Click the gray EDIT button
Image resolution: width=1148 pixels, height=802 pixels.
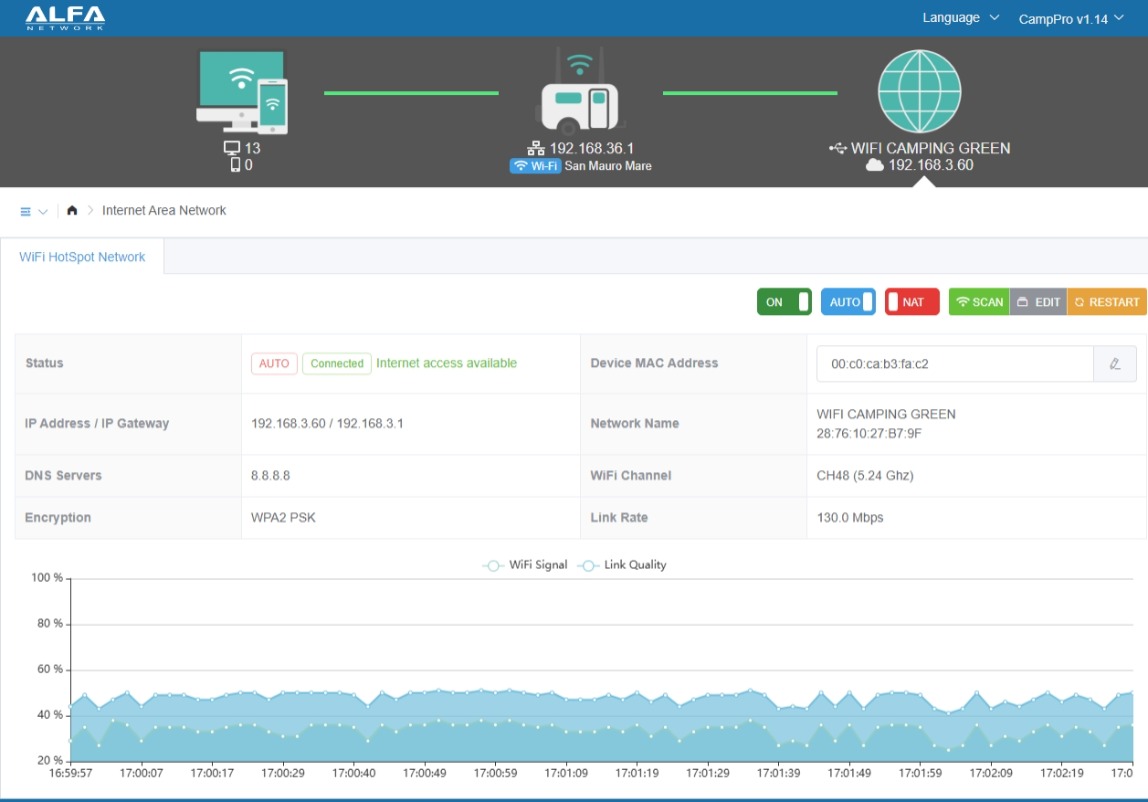tap(1038, 302)
